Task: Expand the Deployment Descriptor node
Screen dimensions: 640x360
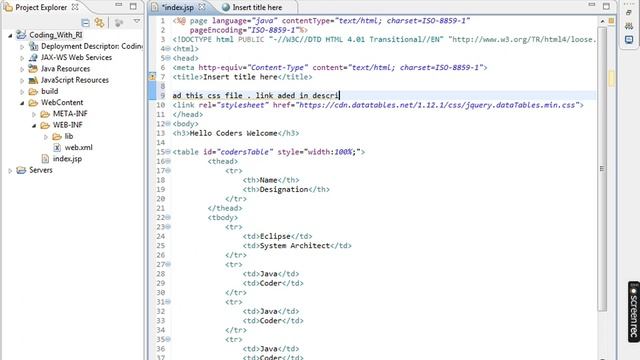Action: click(22, 47)
